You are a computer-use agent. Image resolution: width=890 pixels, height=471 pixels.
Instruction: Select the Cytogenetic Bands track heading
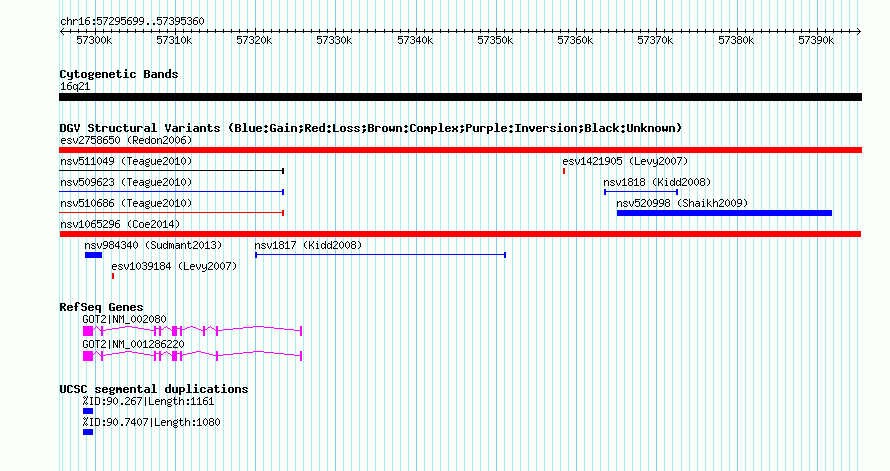point(119,74)
